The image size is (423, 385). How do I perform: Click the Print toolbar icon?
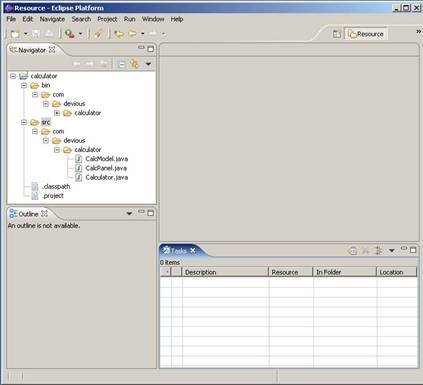[x=49, y=34]
